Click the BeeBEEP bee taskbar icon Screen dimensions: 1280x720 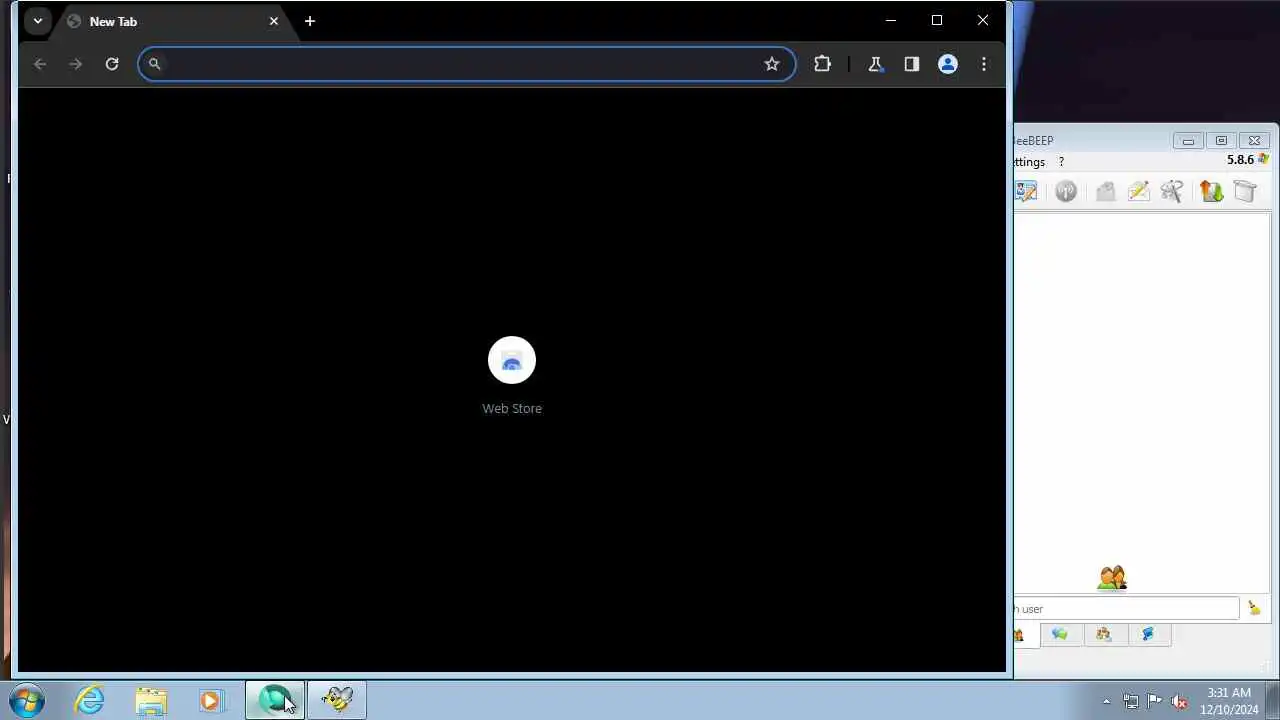click(x=337, y=700)
